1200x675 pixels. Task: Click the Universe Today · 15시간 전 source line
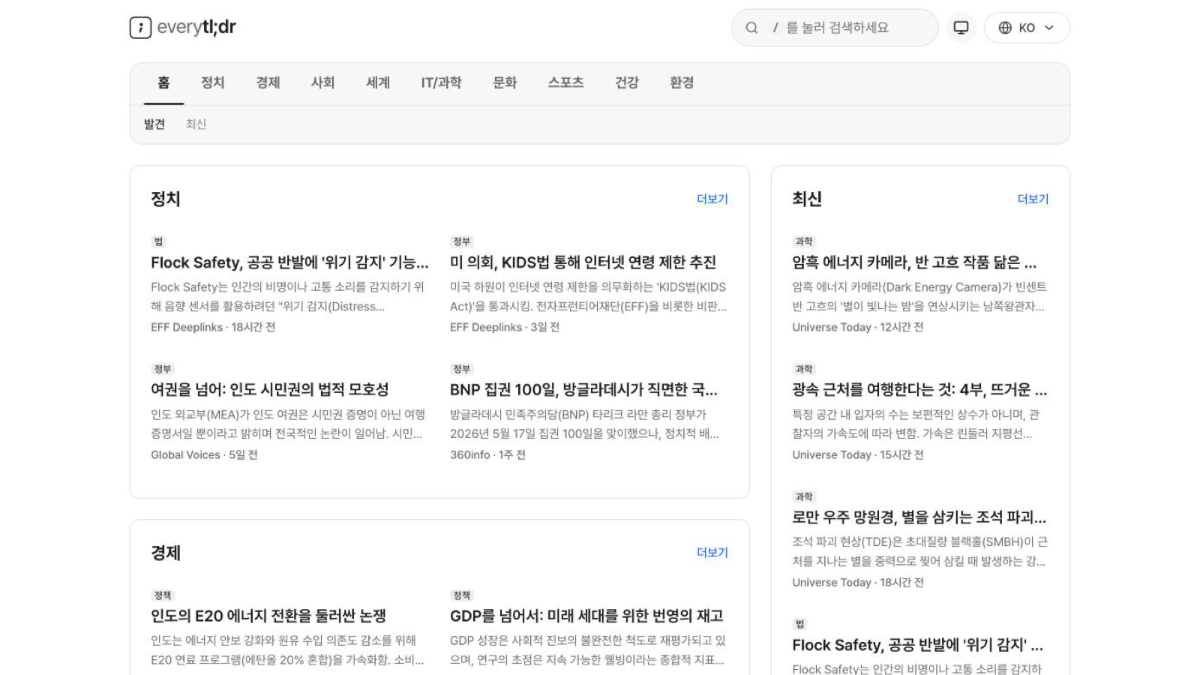[858, 455]
